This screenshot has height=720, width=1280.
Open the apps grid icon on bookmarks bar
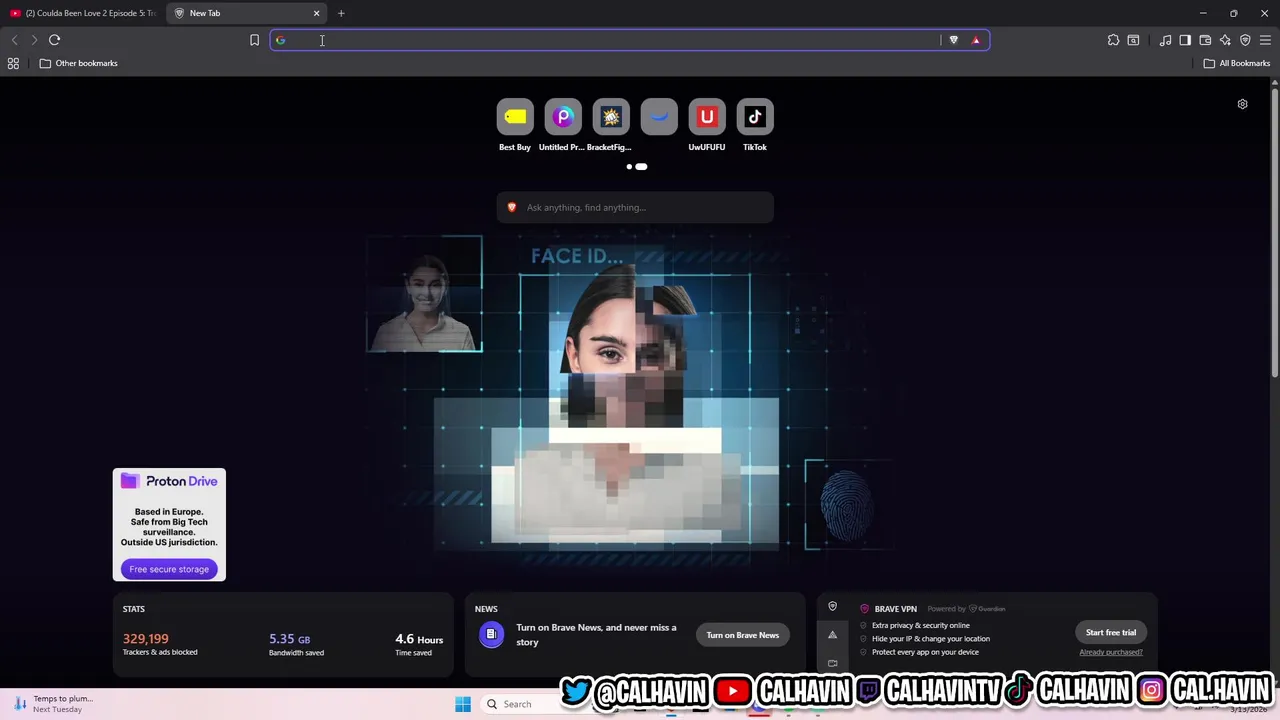tap(13, 63)
